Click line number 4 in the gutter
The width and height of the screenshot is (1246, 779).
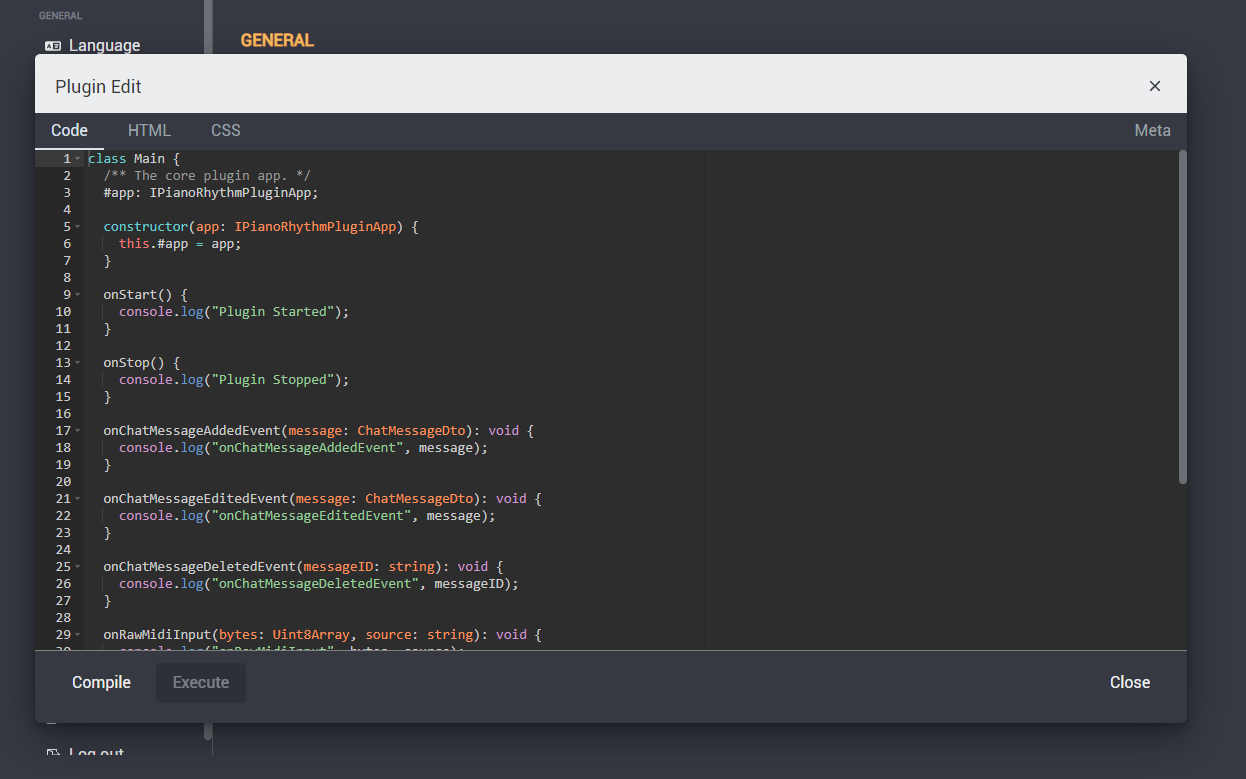[67, 210]
